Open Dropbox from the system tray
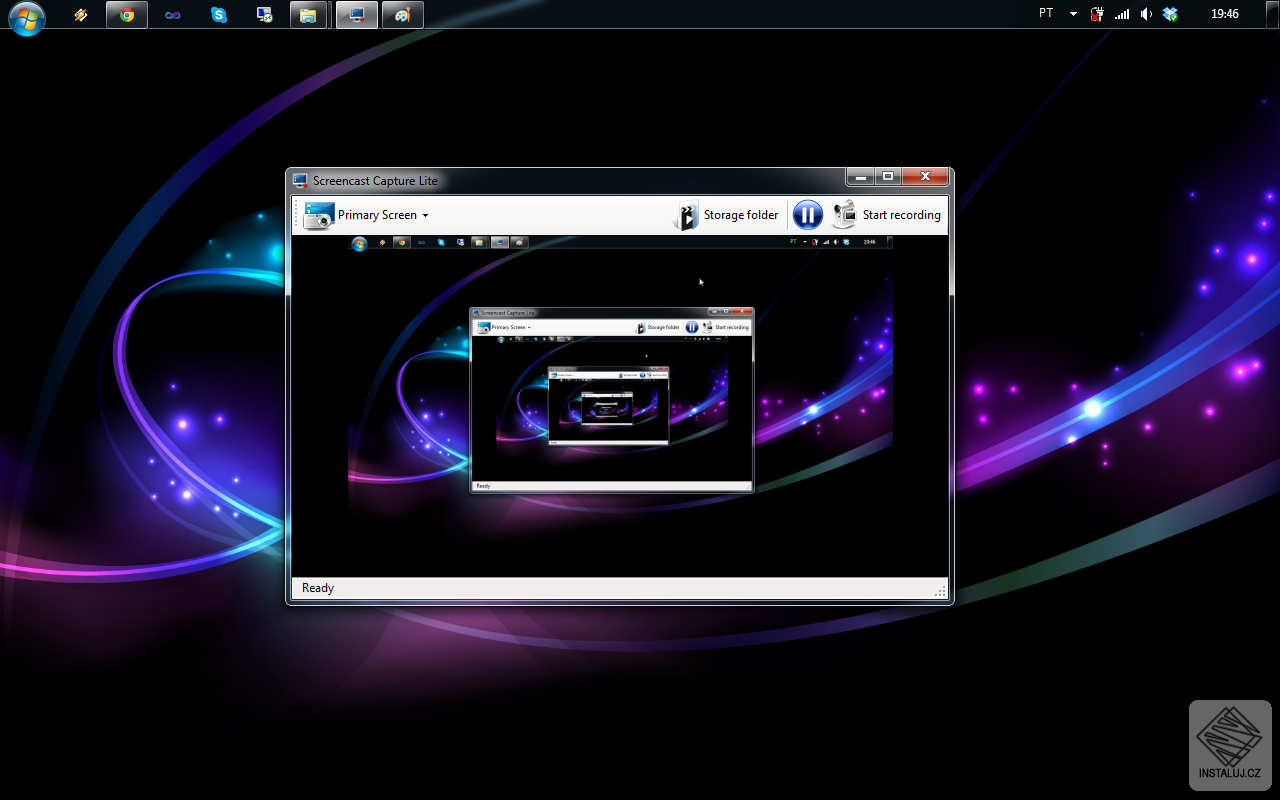The height and width of the screenshot is (800, 1280). 1169,14
